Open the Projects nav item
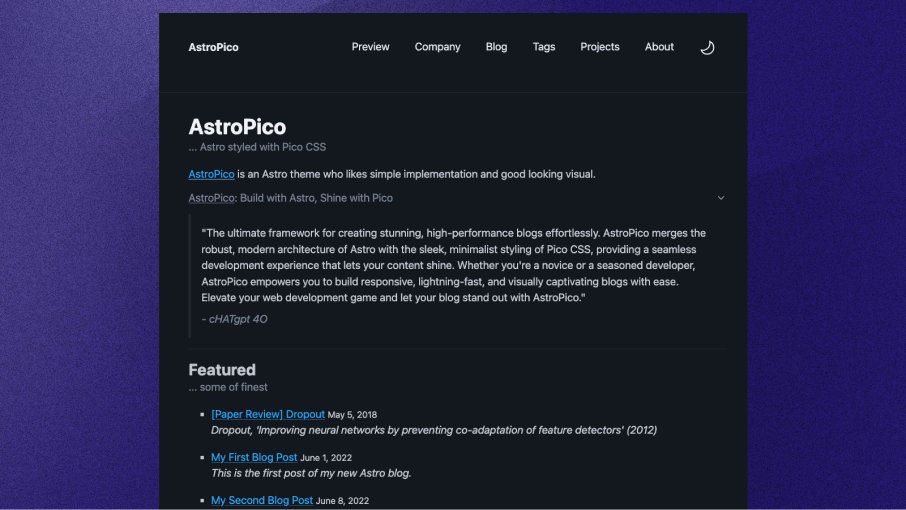Image resolution: width=906 pixels, height=510 pixels. click(x=600, y=47)
